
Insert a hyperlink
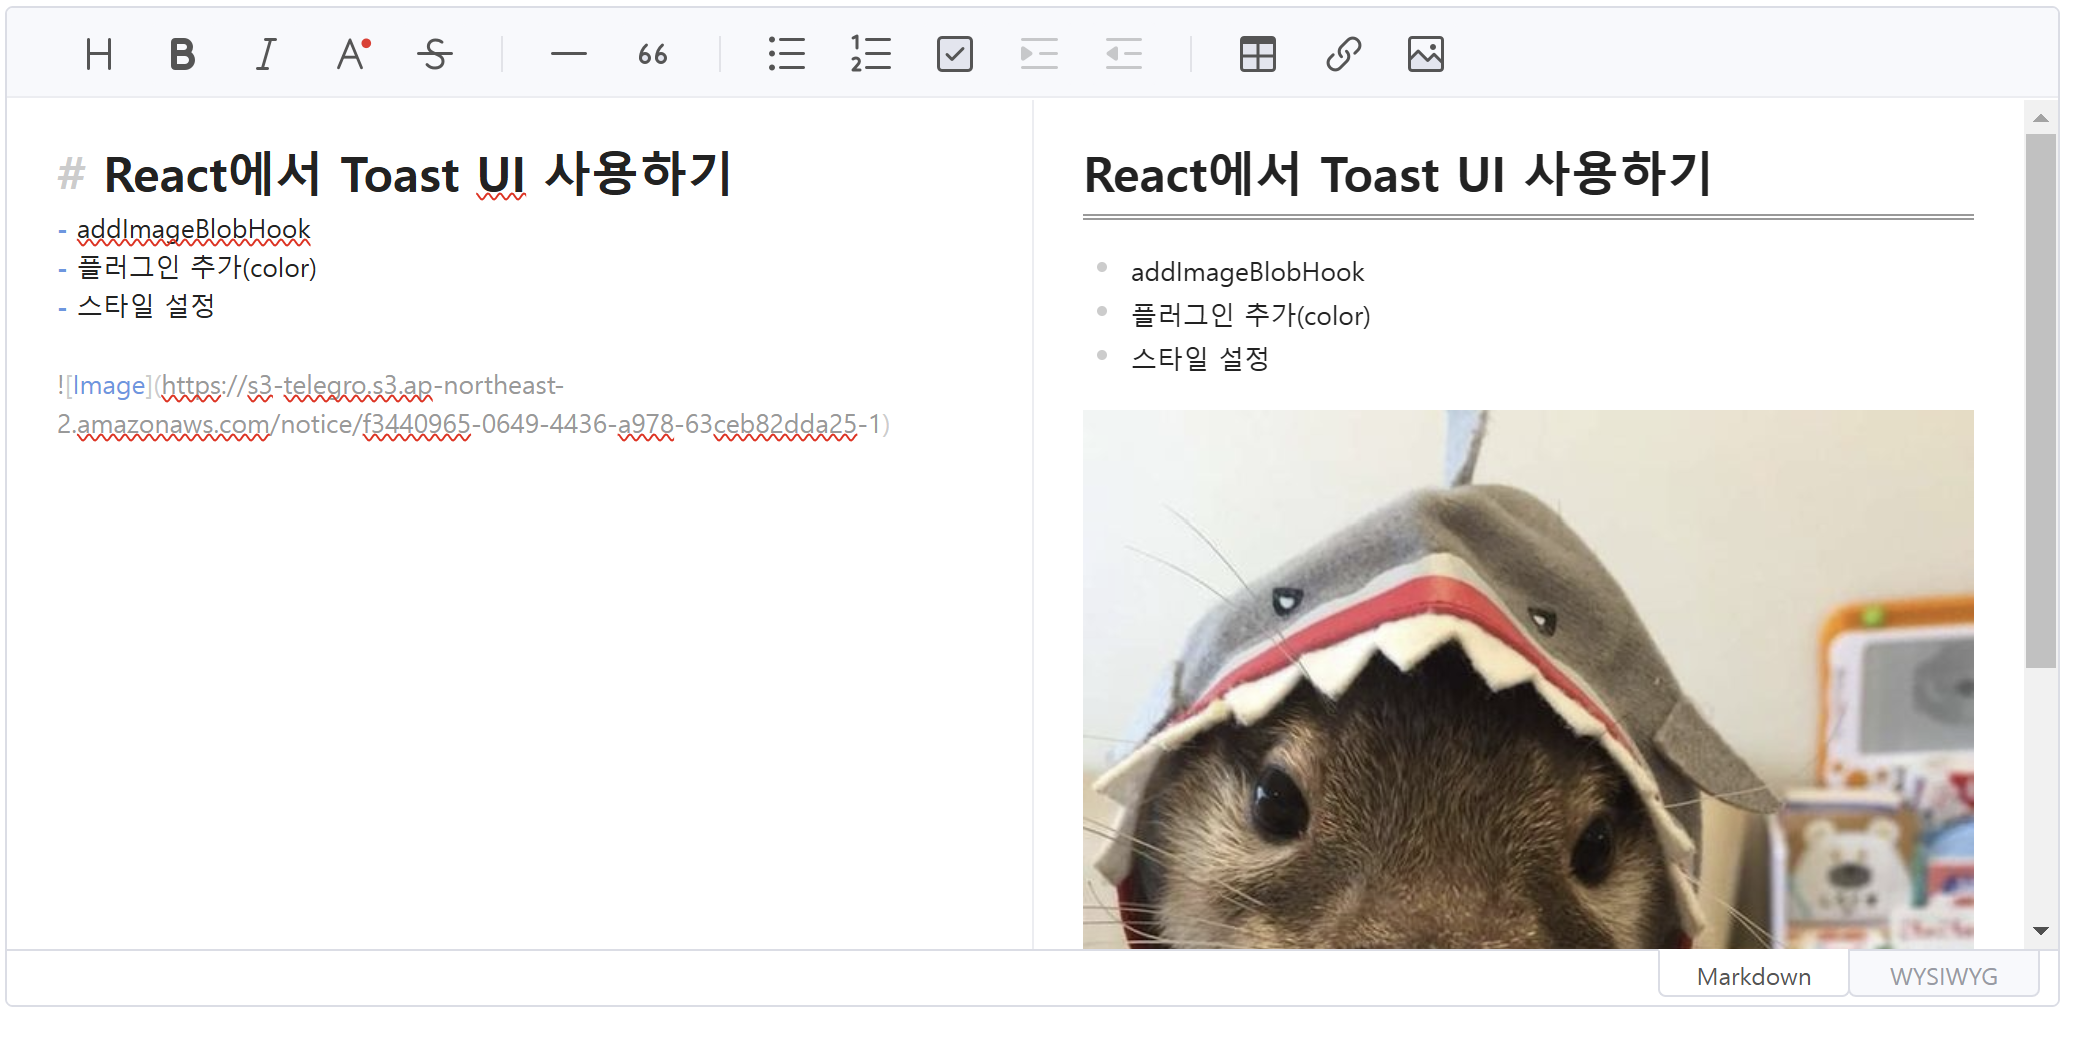tap(1342, 54)
